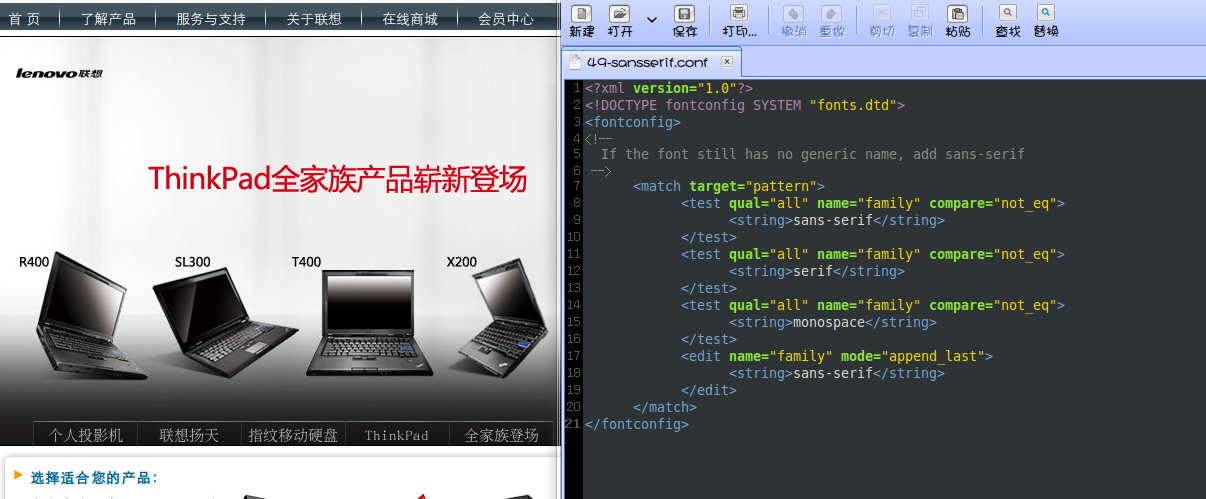Switch to the 联想扬天 banner tab
The height and width of the screenshot is (499, 1206).
pyautogui.click(x=190, y=435)
